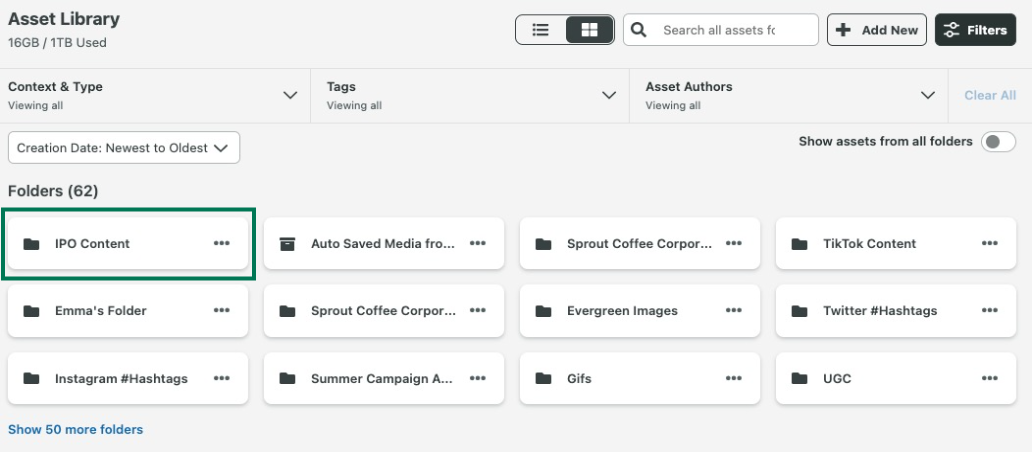Click Show 50 more folders link
The image size is (1032, 452).
pos(76,430)
